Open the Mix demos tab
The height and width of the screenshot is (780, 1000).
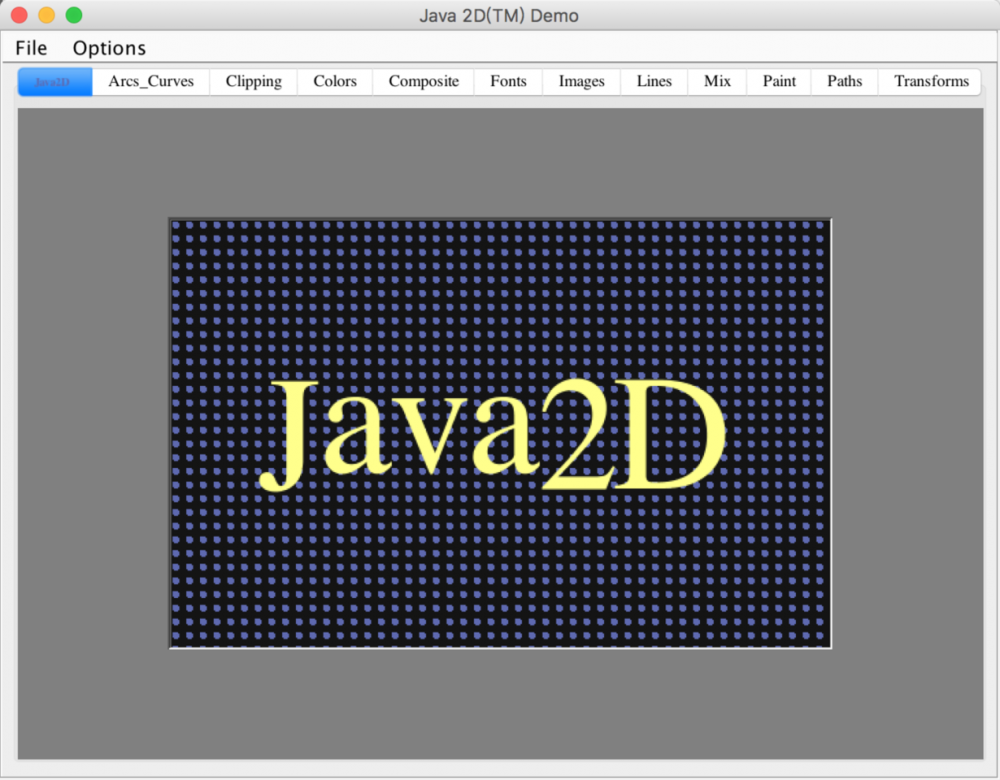point(717,81)
